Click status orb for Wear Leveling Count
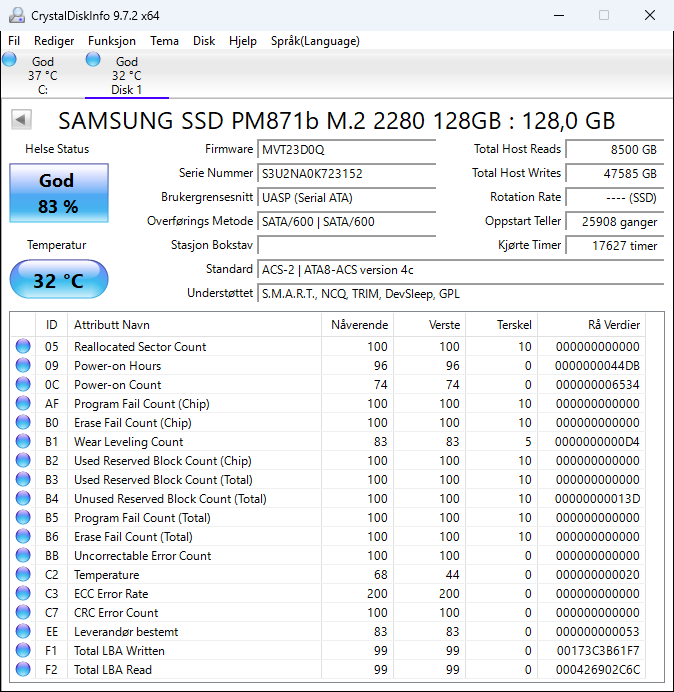Image resolution: width=674 pixels, height=692 pixels. pyautogui.click(x=23, y=441)
